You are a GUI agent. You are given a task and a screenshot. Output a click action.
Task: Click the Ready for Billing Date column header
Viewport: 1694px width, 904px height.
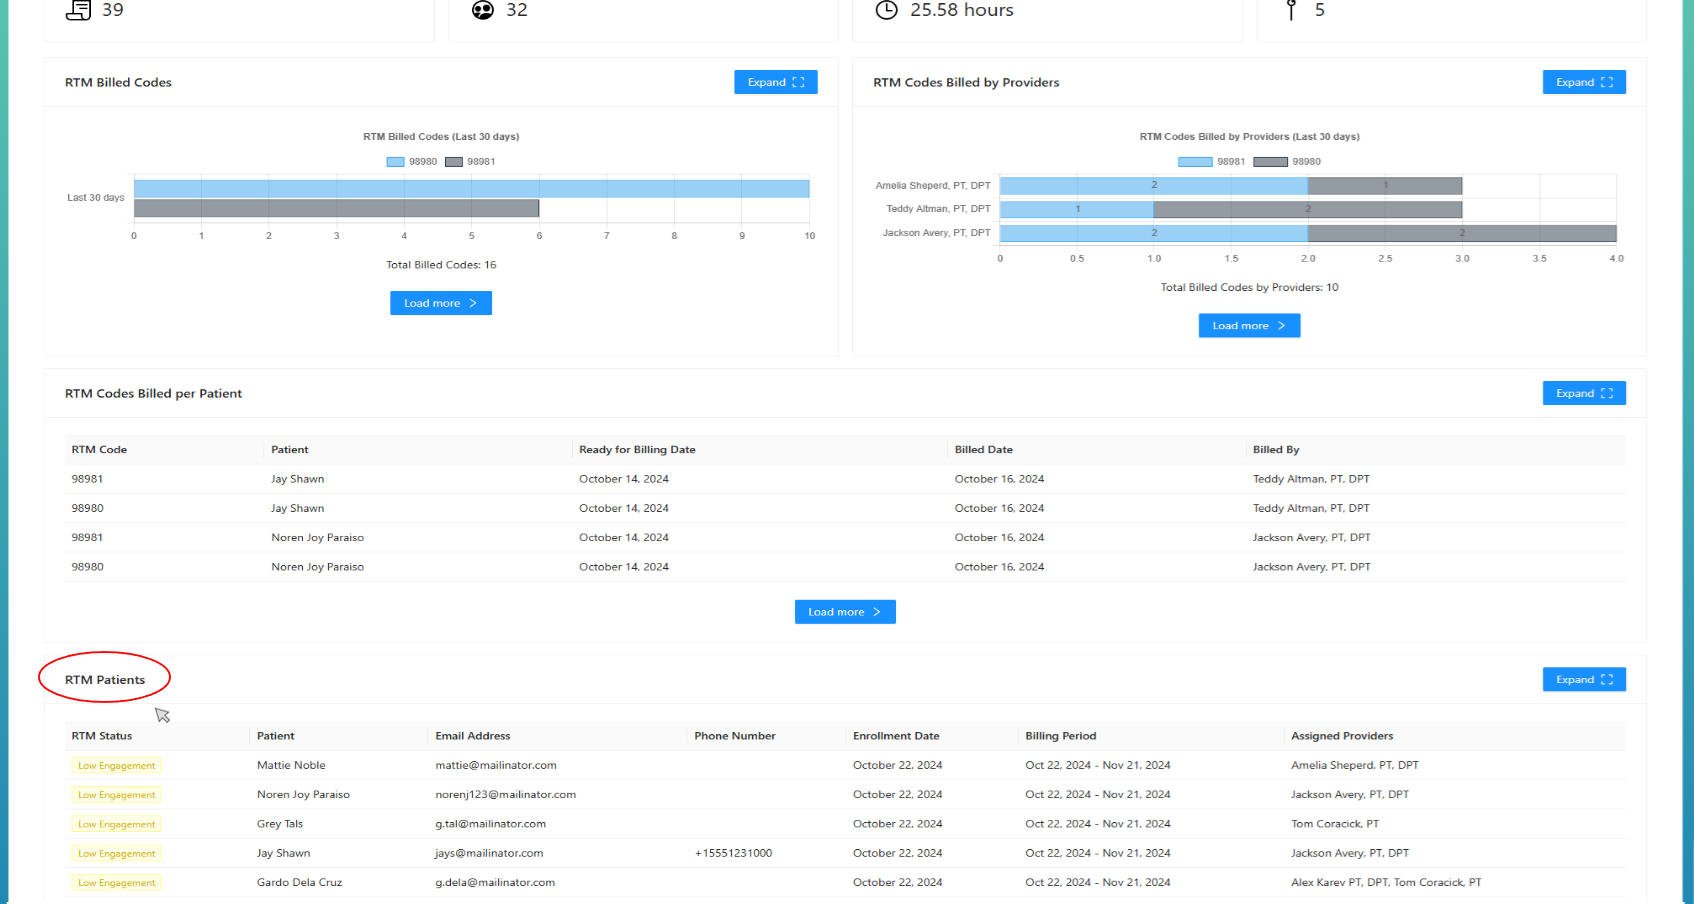pos(637,450)
